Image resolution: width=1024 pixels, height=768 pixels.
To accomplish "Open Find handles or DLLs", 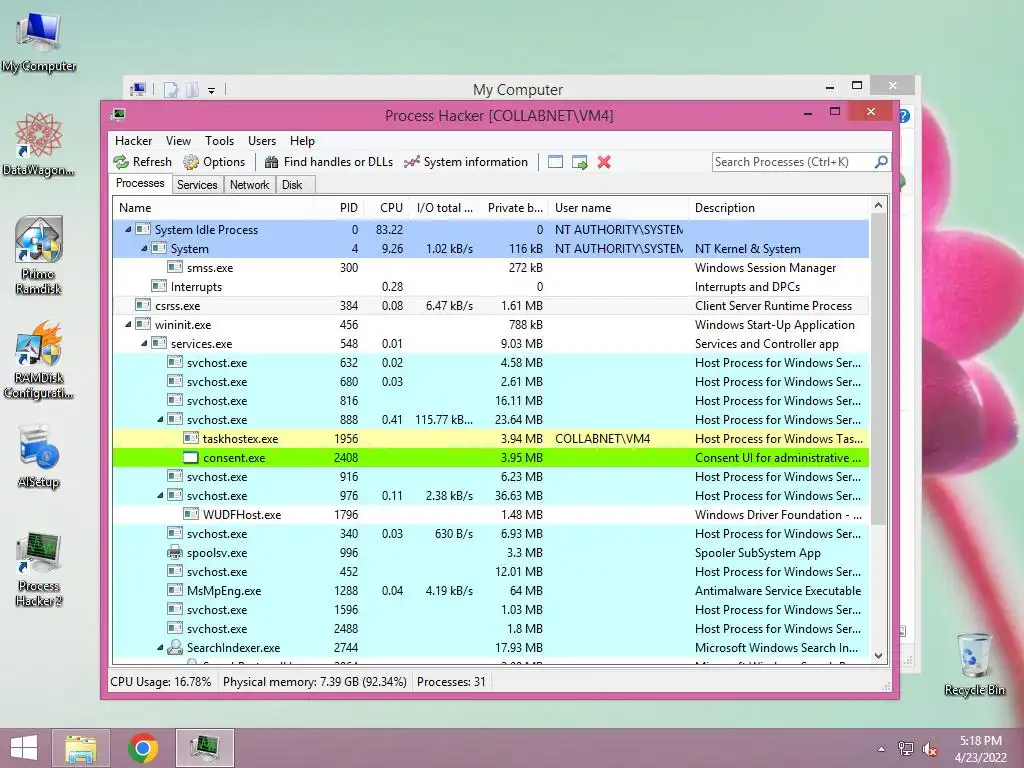I will (328, 162).
